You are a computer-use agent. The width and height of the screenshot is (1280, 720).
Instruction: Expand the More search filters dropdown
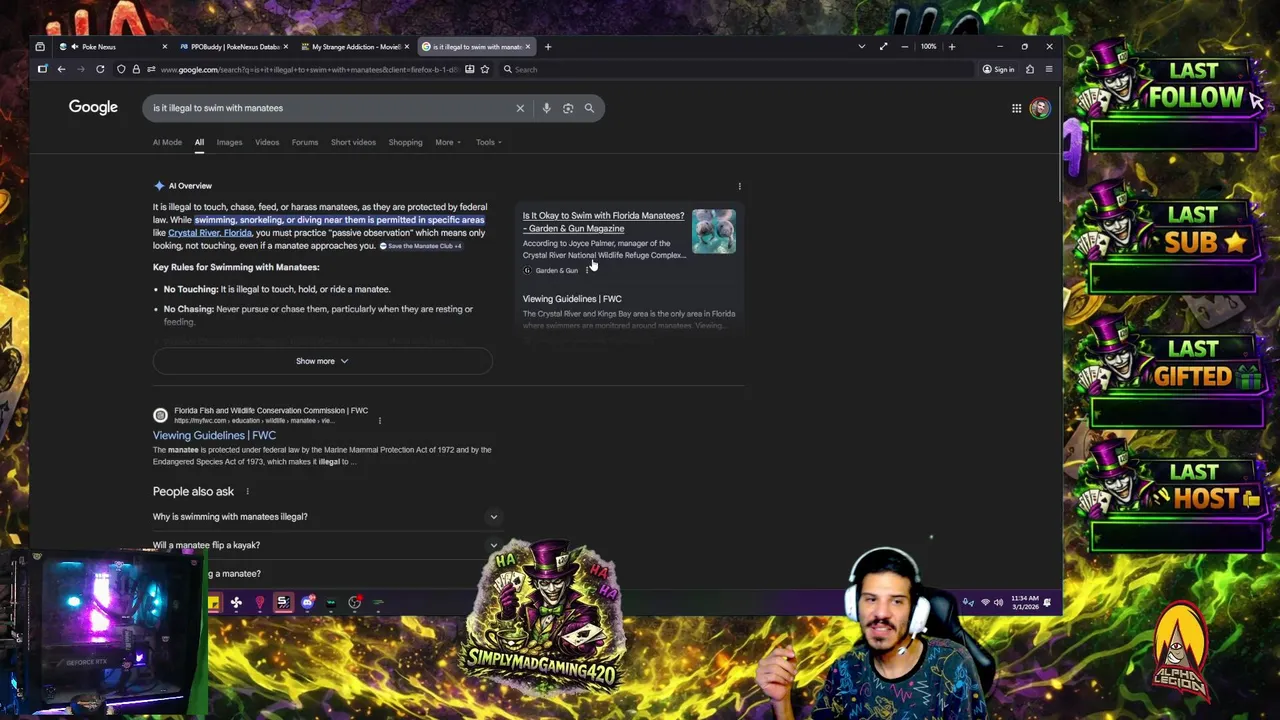(x=448, y=142)
